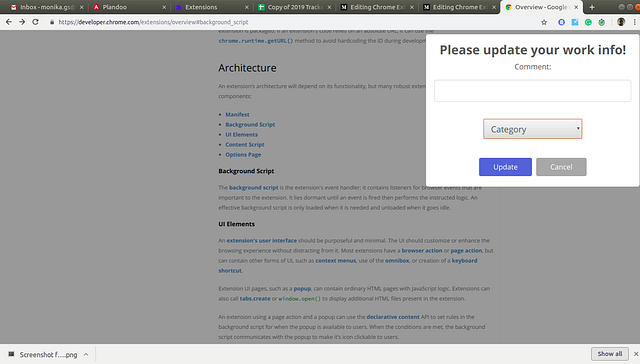
Task: Follow the declarative content link
Action: pos(393,317)
